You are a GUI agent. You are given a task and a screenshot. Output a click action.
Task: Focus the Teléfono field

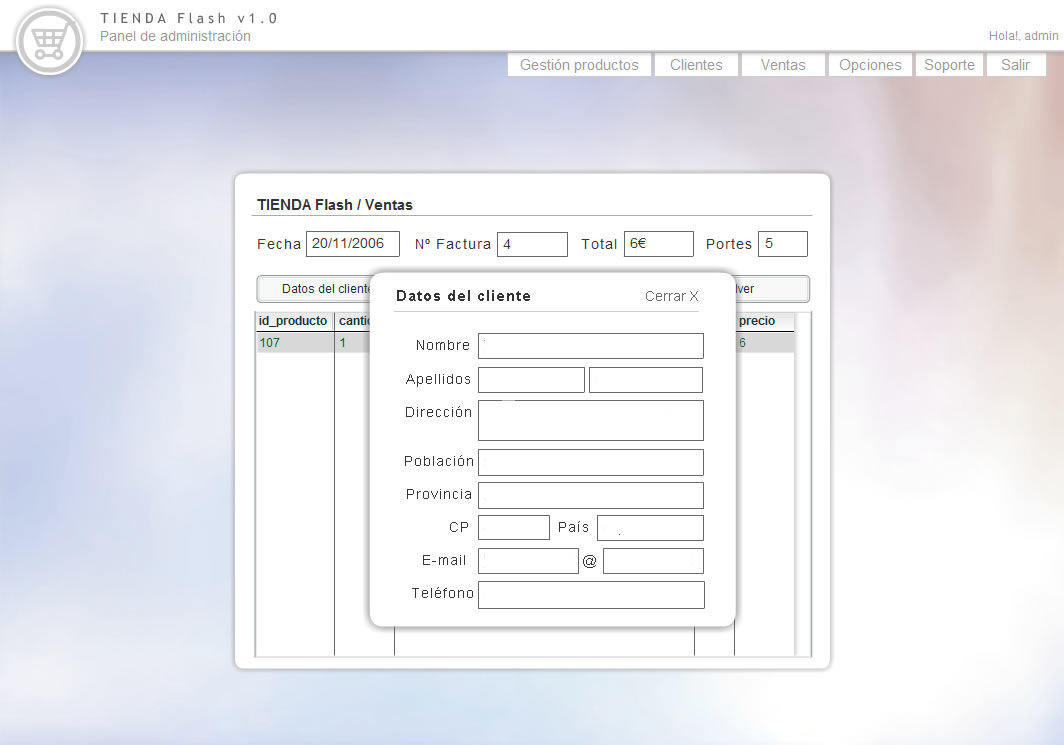tap(591, 595)
